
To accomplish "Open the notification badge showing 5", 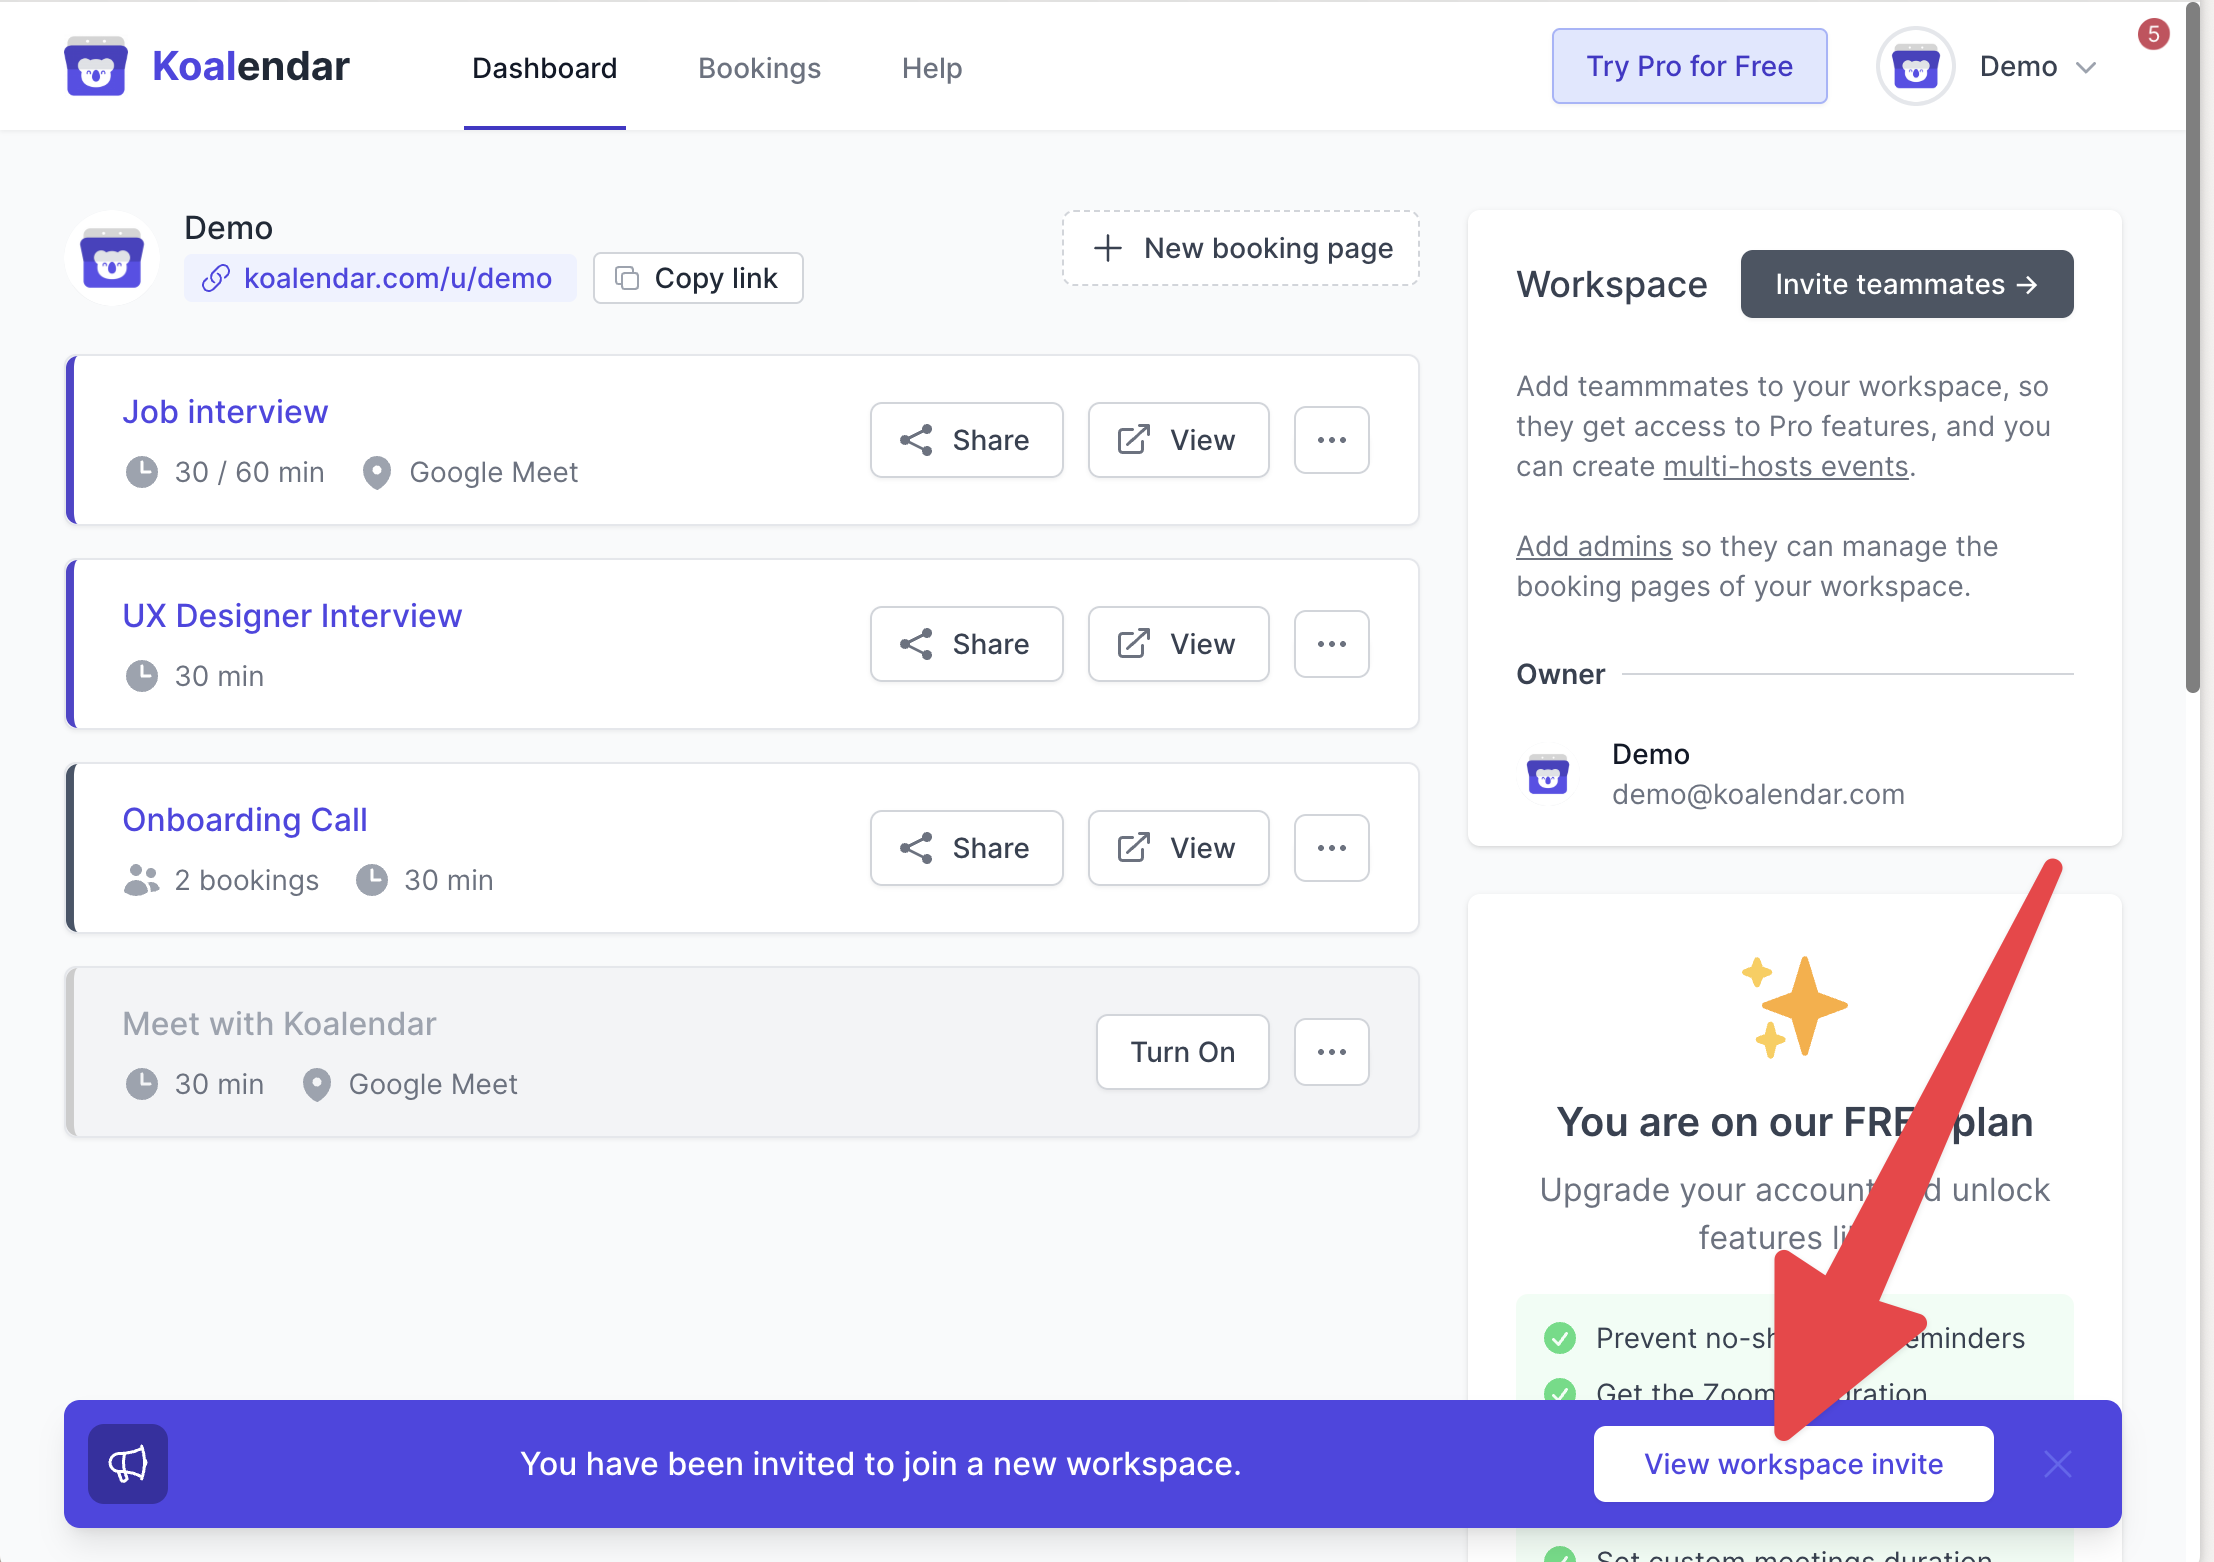I will (2153, 34).
